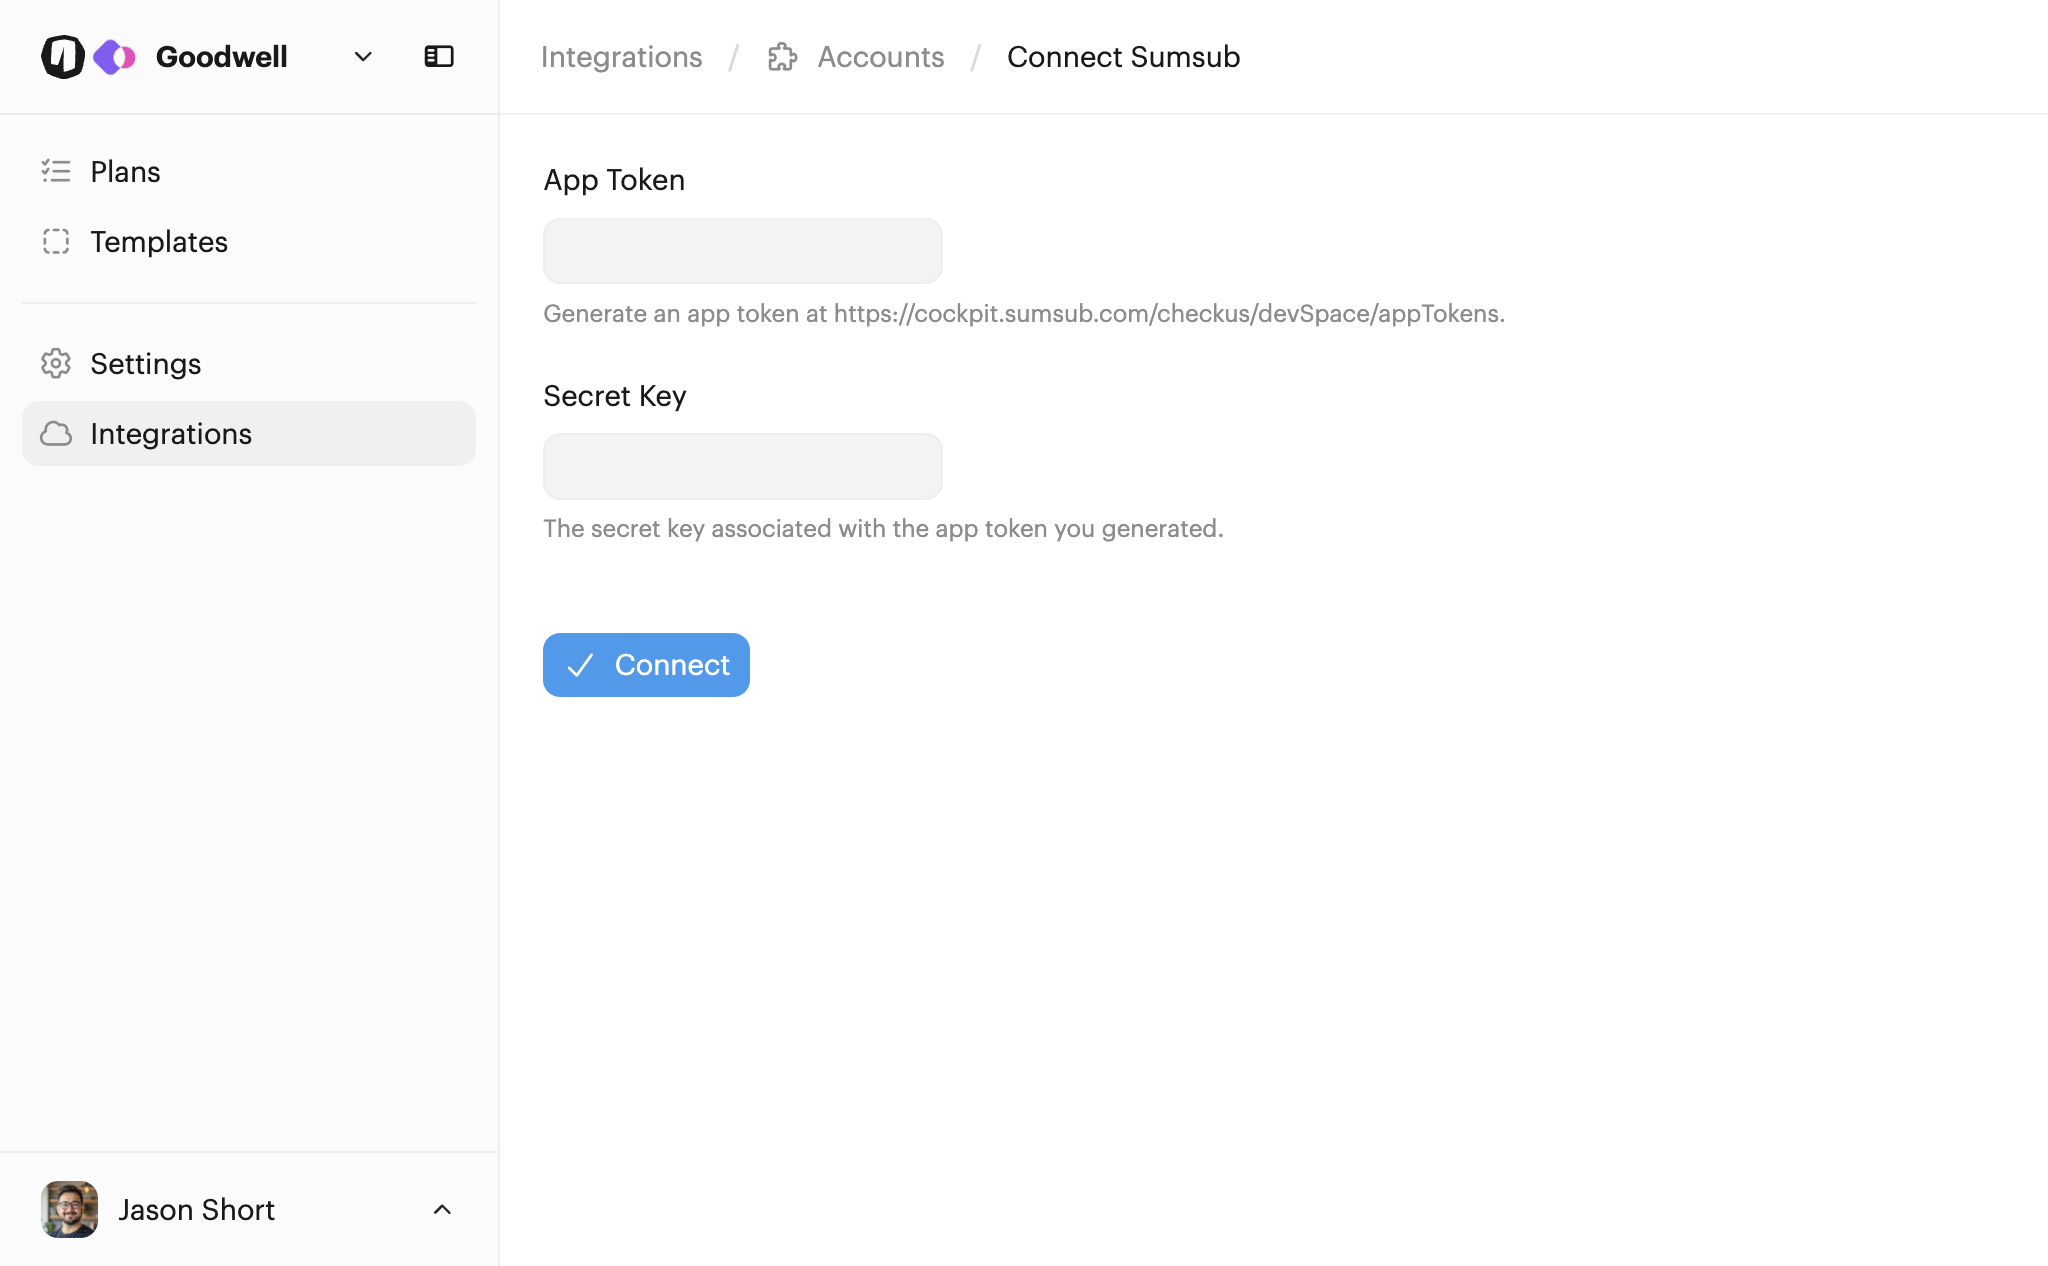Click the Settings gear icon
Viewport: 2048px width, 1266px height.
coord(56,364)
